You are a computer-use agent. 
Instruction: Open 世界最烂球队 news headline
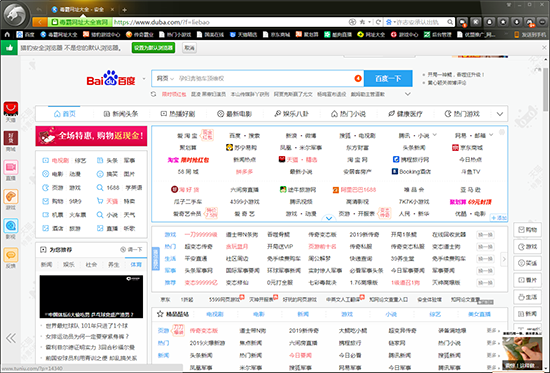(x=87, y=326)
